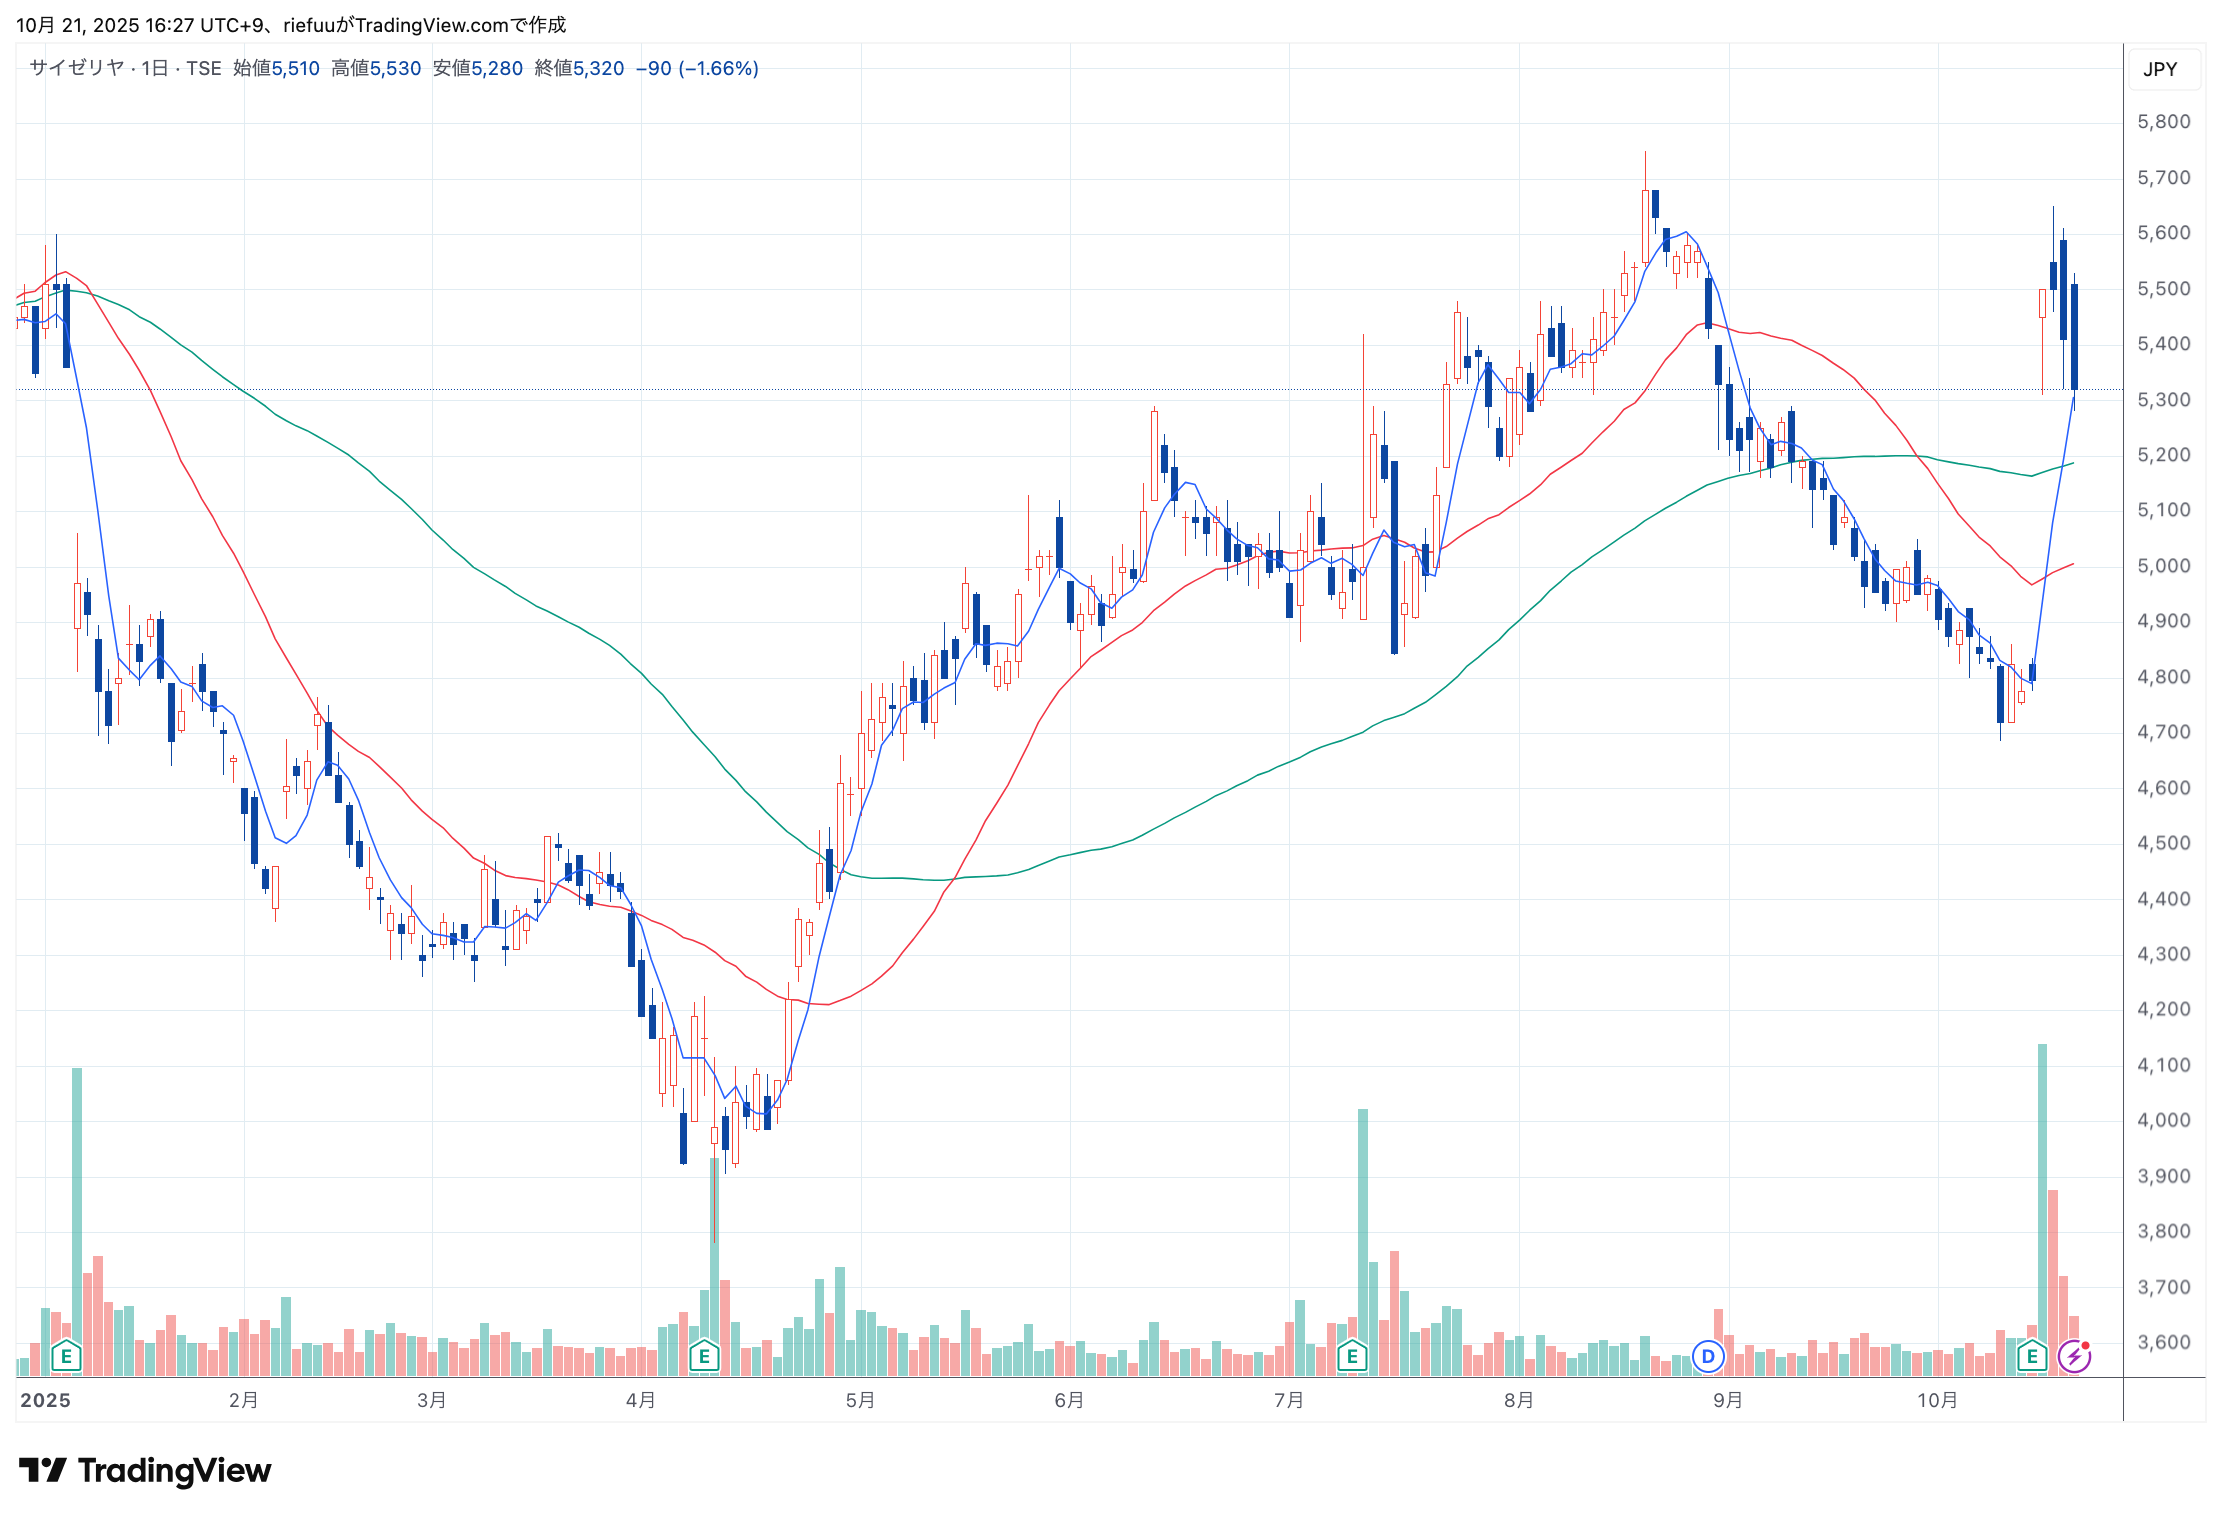Click the January earnings E marker
Viewport: 2222px width, 1518px height.
pos(66,1357)
